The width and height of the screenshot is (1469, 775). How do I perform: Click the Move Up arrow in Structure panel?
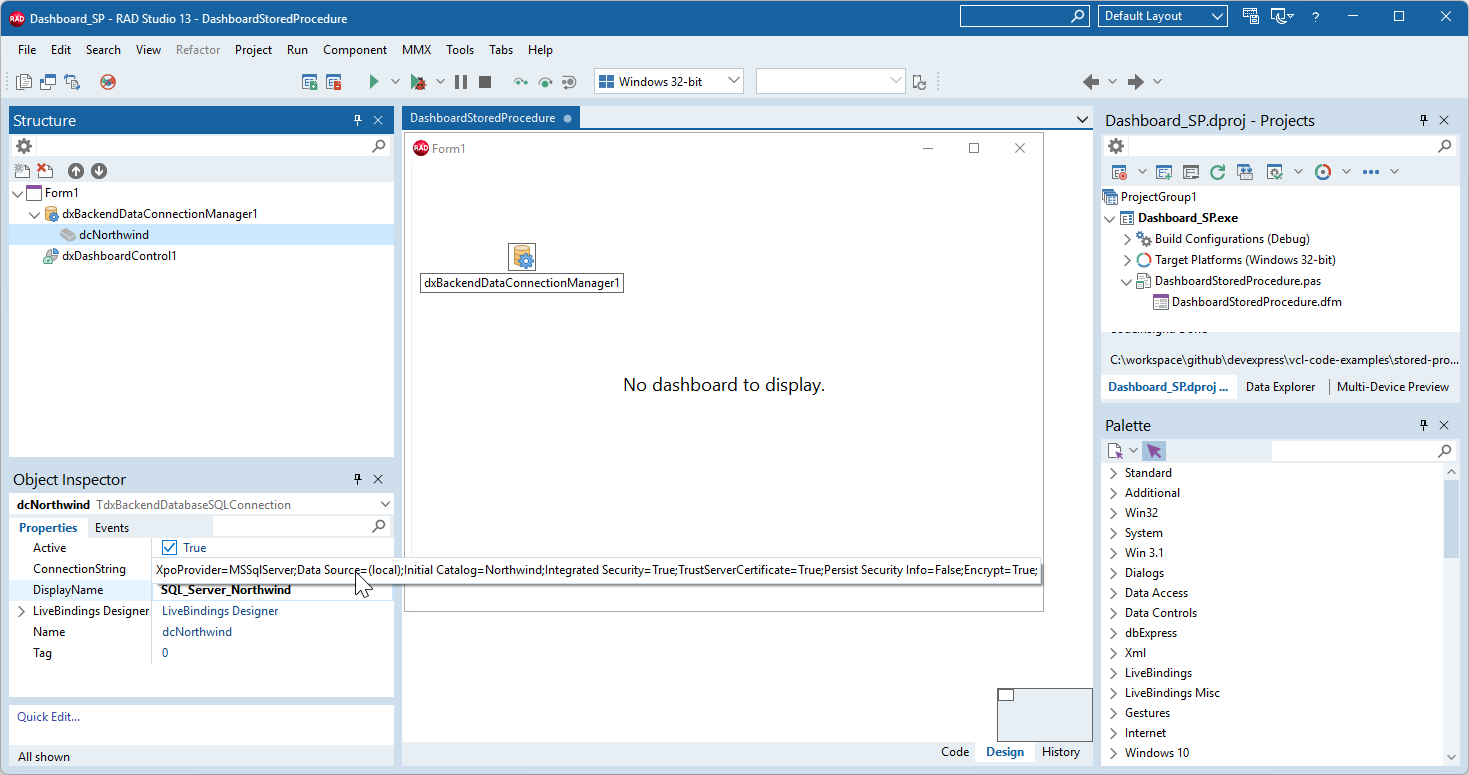(76, 171)
